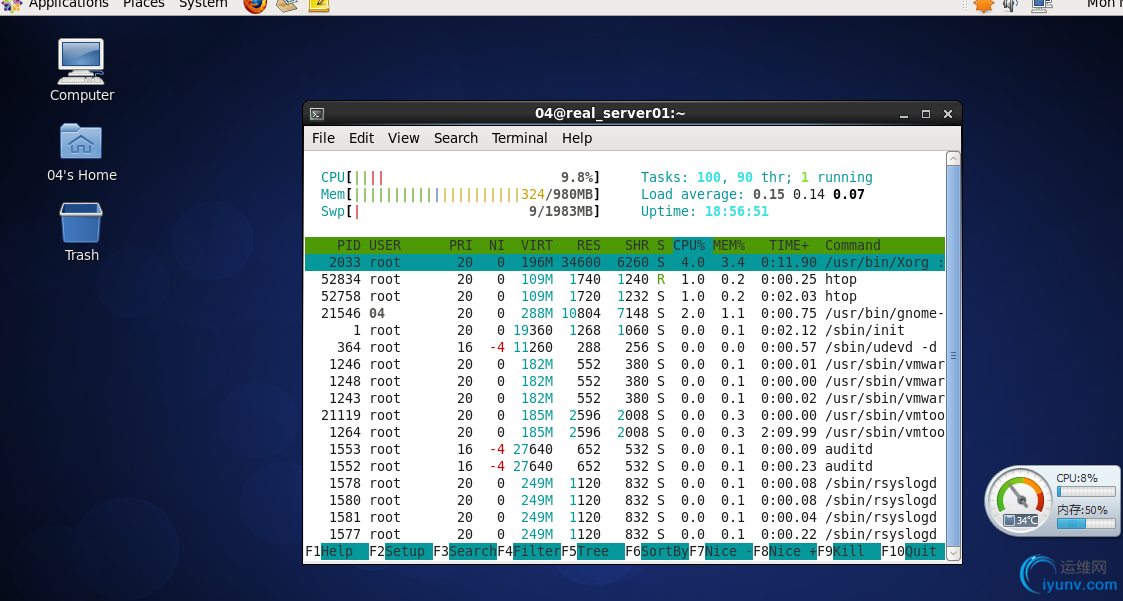1123x601 pixels.
Task: Select the /sbin/init process row
Action: point(625,330)
